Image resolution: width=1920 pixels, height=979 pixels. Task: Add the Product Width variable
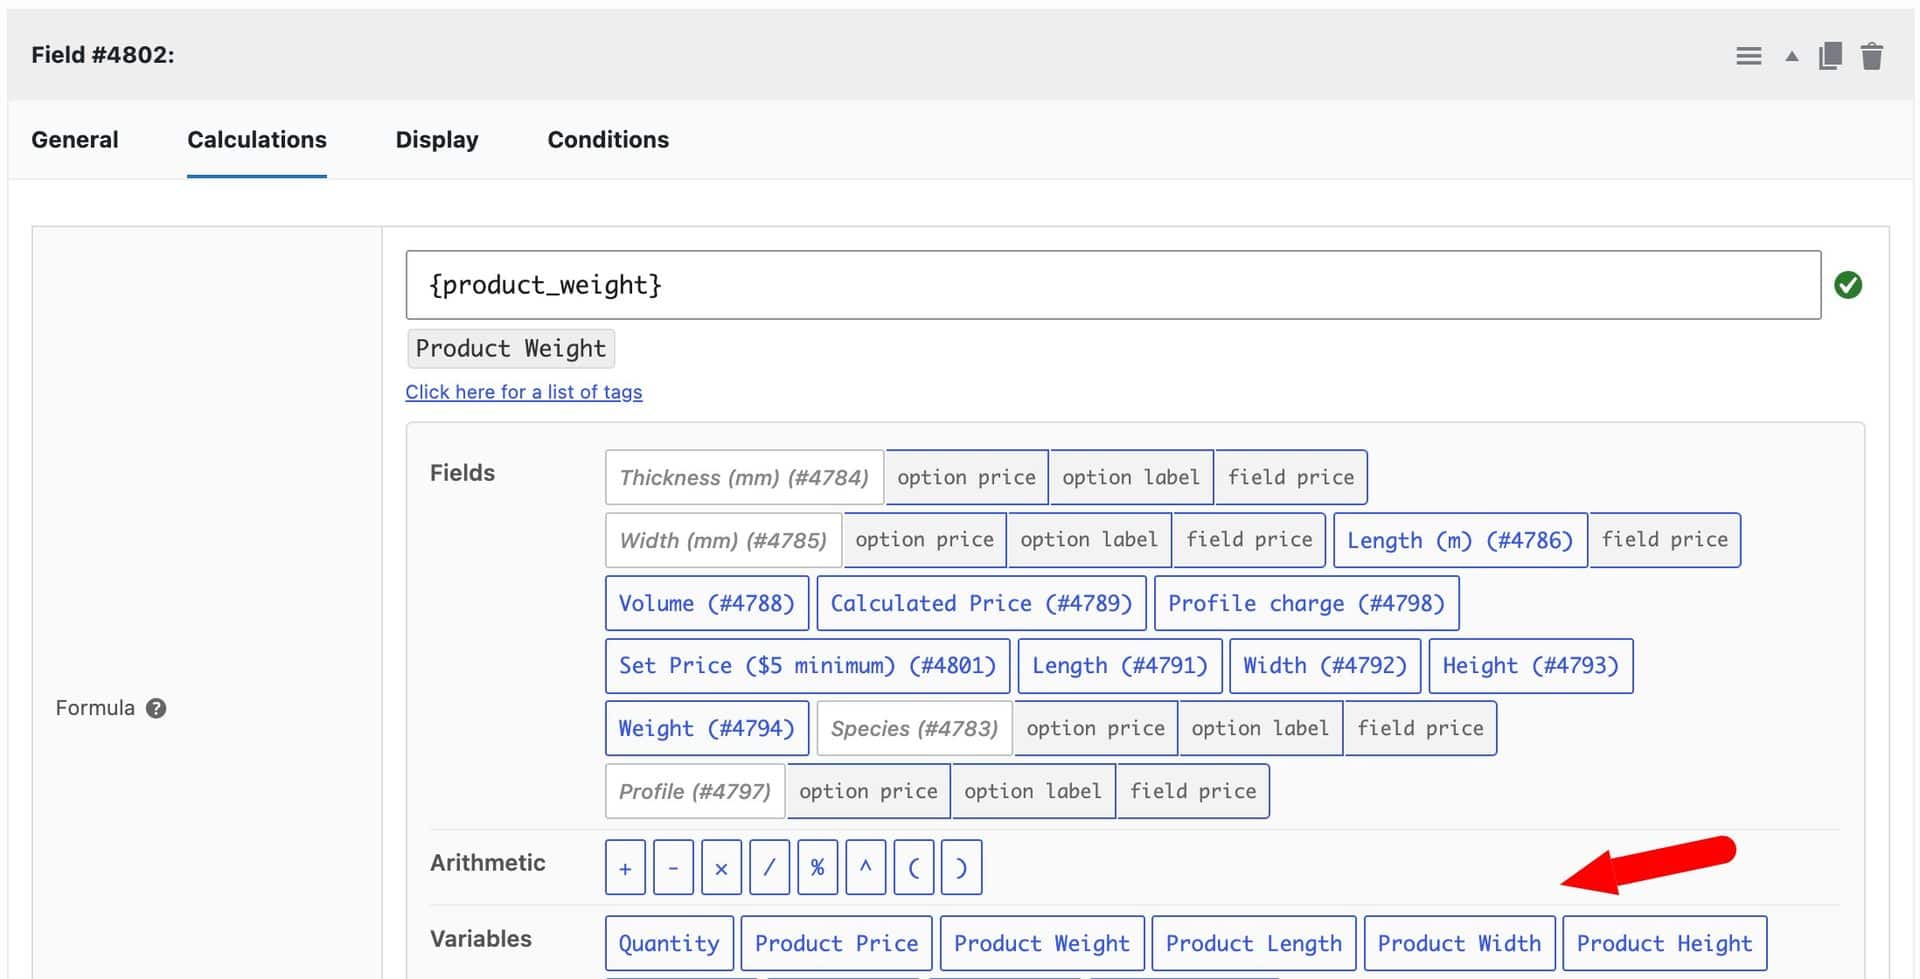coord(1459,943)
